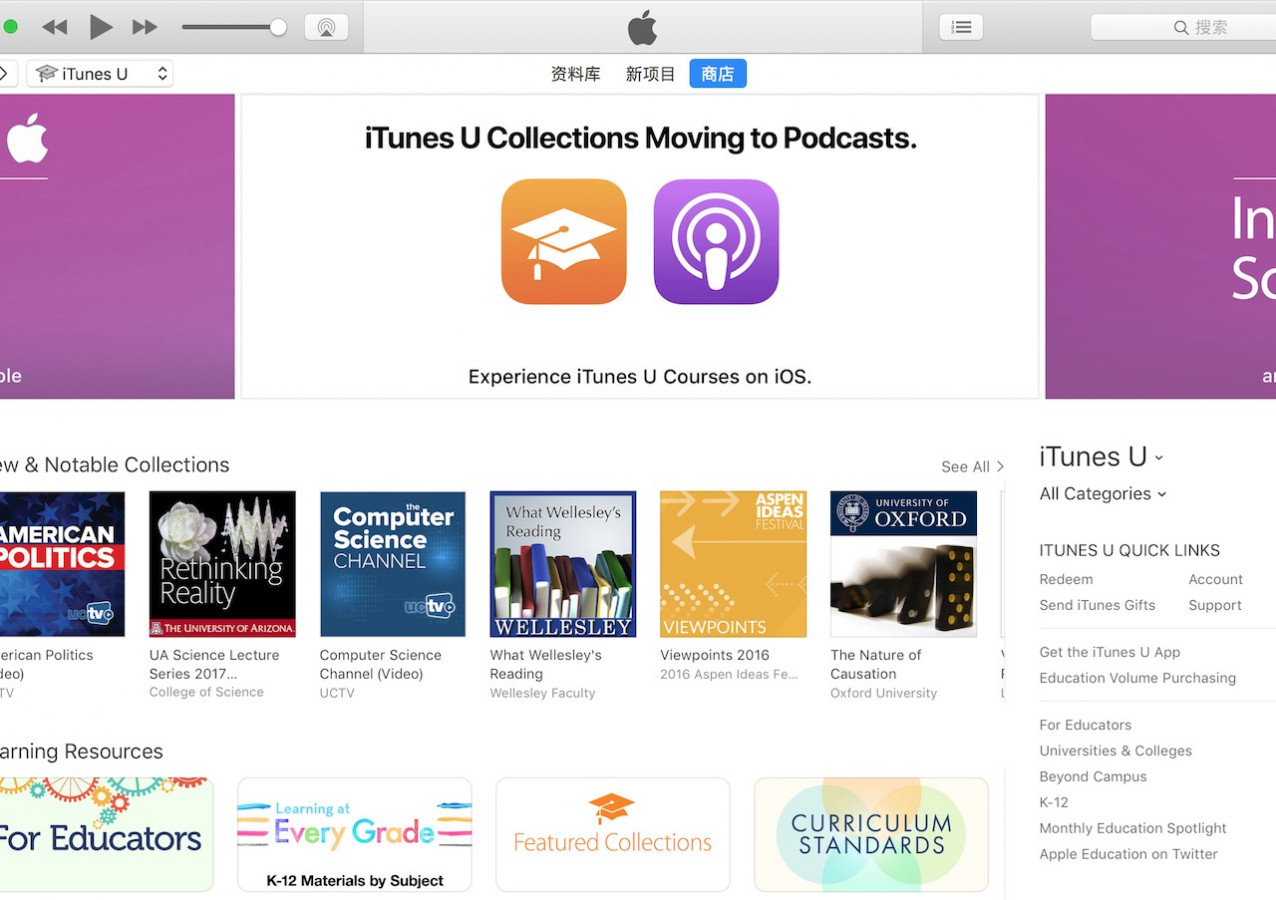The height and width of the screenshot is (900, 1276).
Task: Open the Redeem quick link
Action: 1066,579
